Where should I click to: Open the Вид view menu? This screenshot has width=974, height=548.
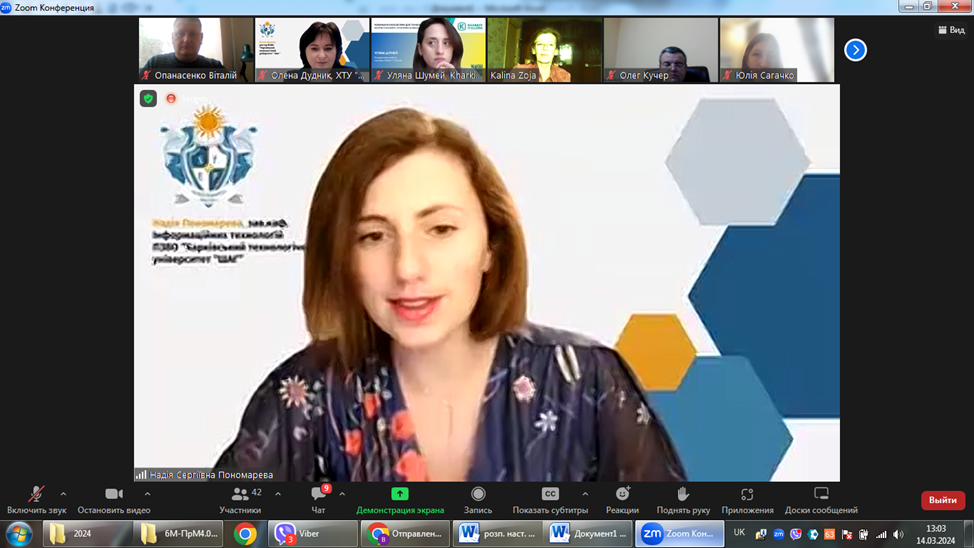tap(951, 30)
